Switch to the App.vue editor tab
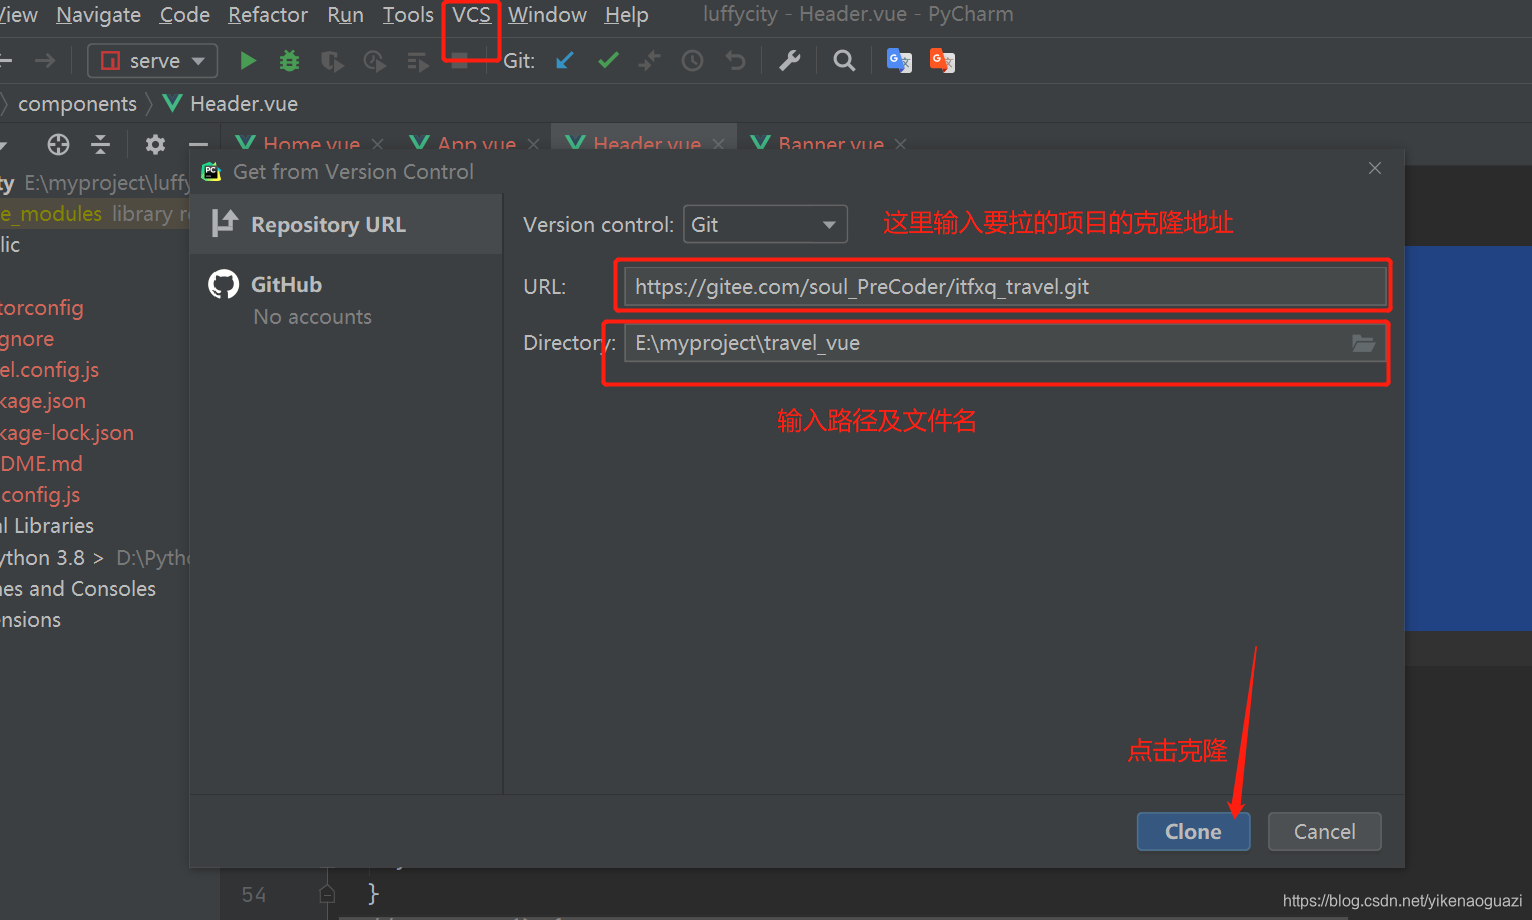This screenshot has height=920, width=1532. point(476,144)
